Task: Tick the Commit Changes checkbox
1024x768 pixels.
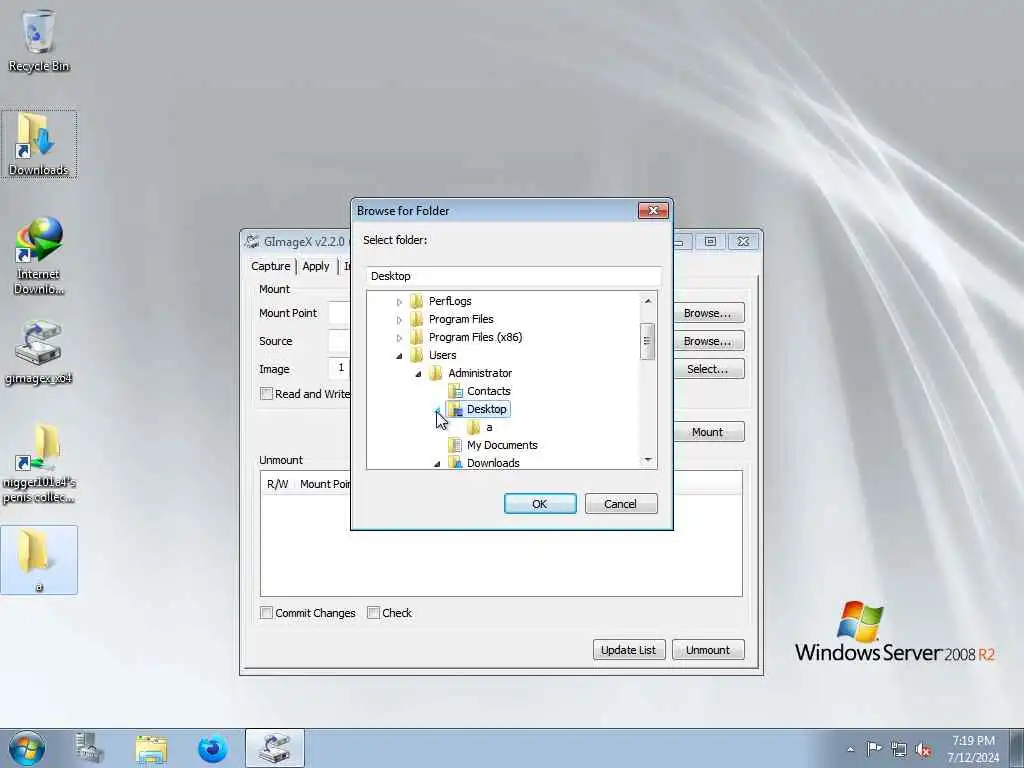Action: pyautogui.click(x=266, y=613)
